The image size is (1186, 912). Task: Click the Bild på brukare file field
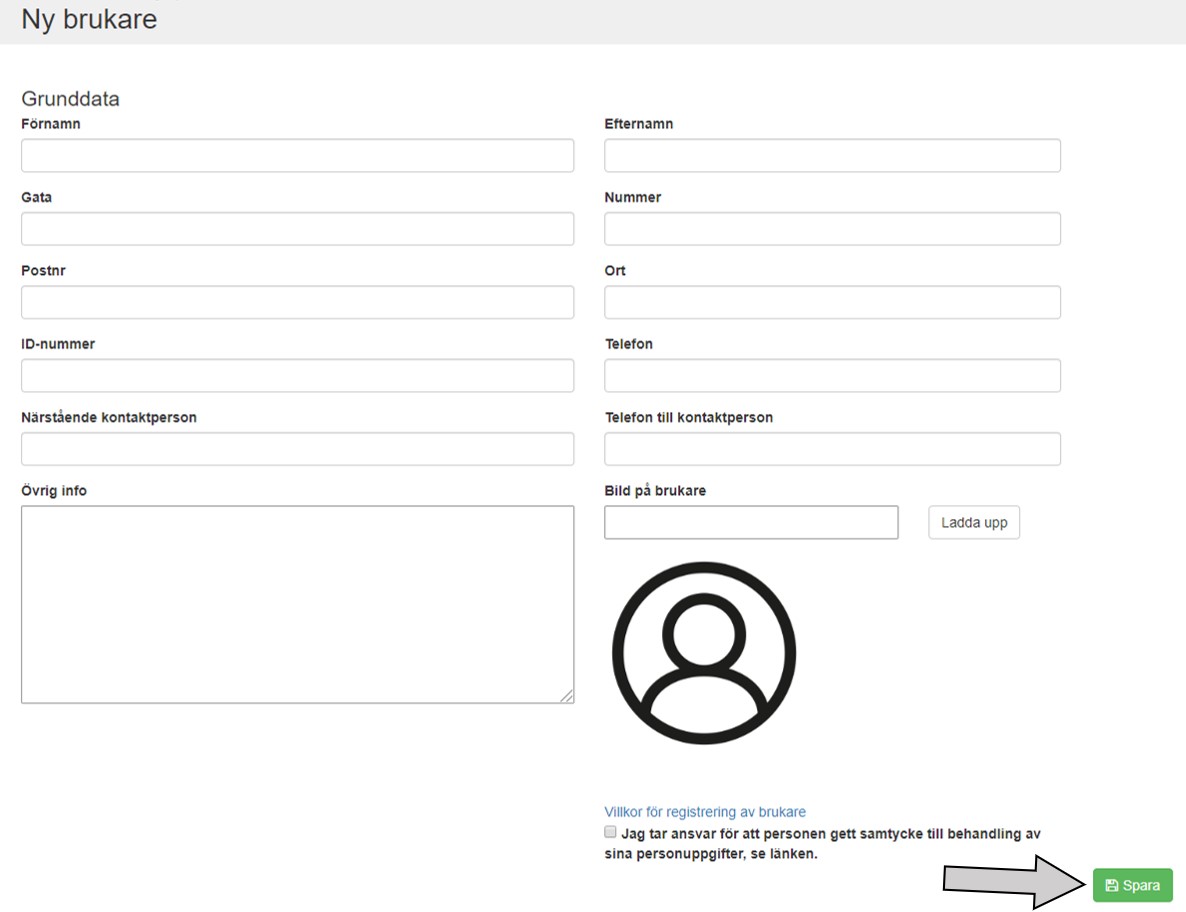[x=751, y=522]
